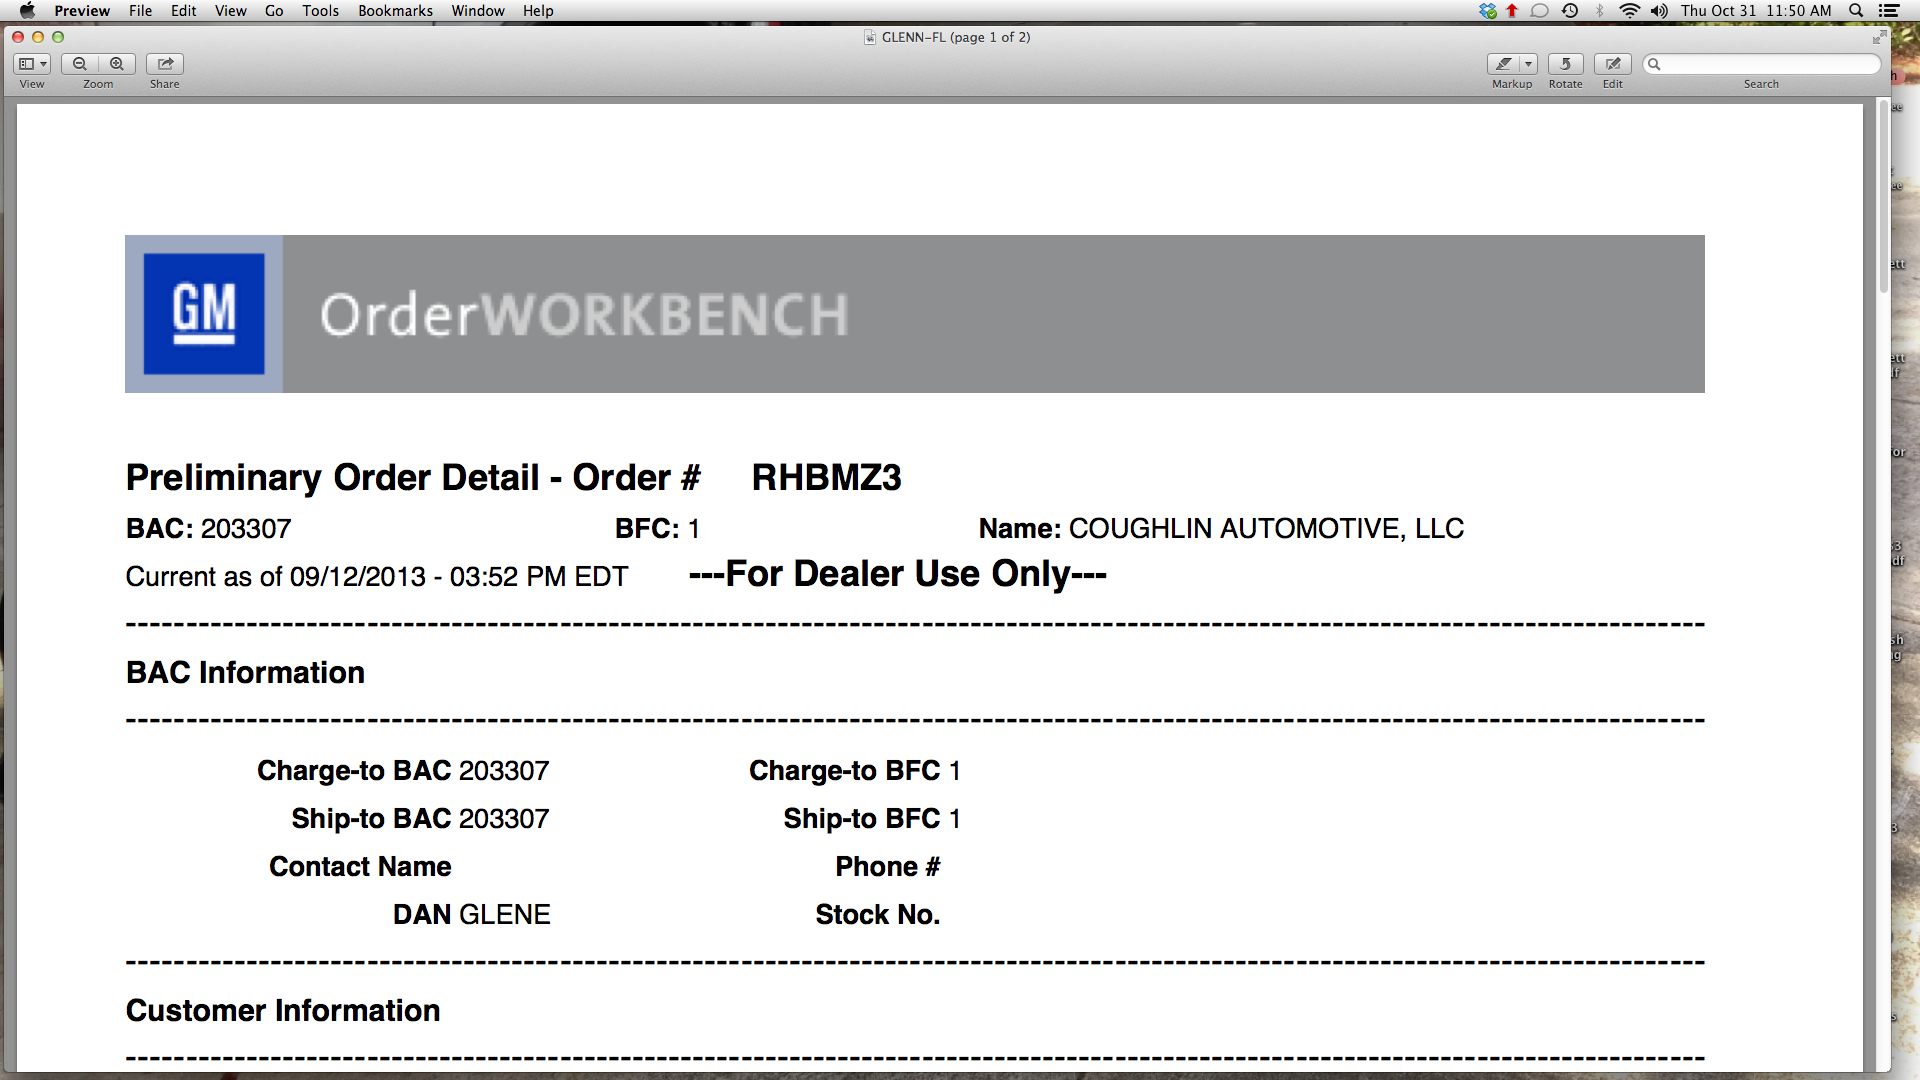1920x1080 pixels.
Task: Click the GLENN-FL window title text
Action: [x=955, y=37]
